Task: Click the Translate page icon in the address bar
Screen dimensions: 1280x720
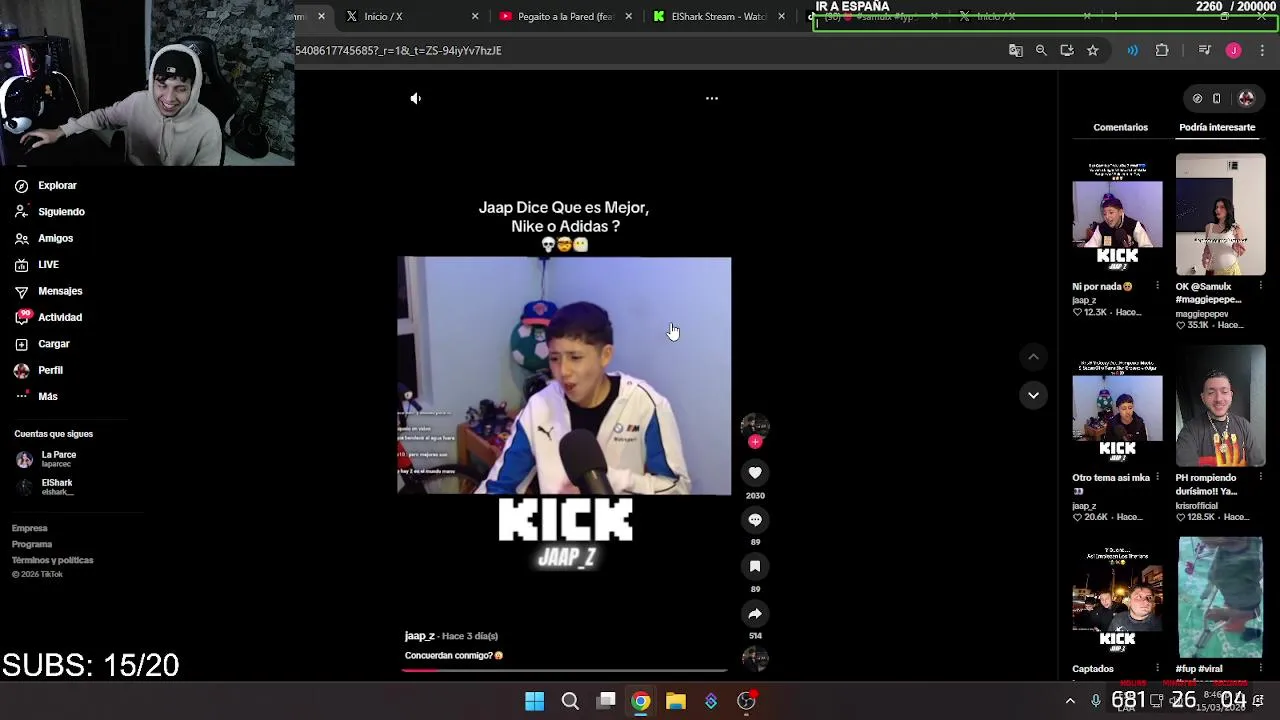Action: (x=1016, y=50)
